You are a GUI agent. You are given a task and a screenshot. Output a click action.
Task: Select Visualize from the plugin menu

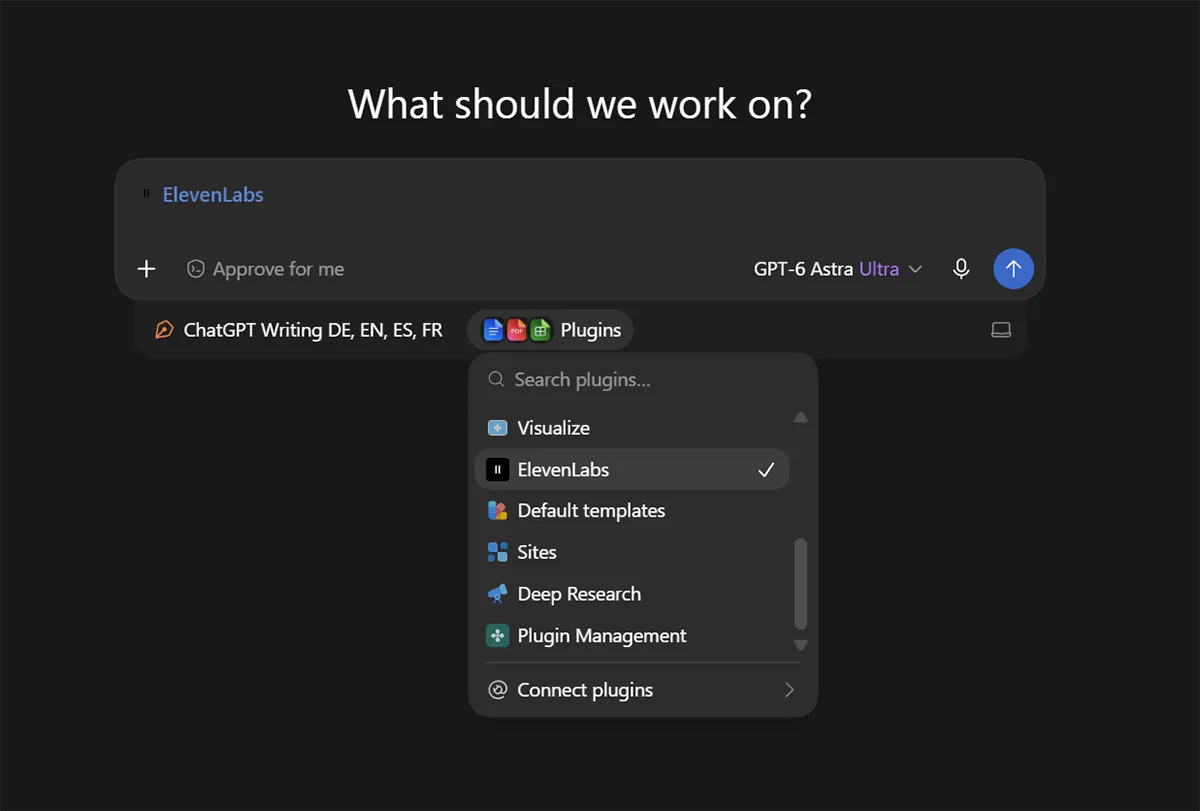pos(632,428)
